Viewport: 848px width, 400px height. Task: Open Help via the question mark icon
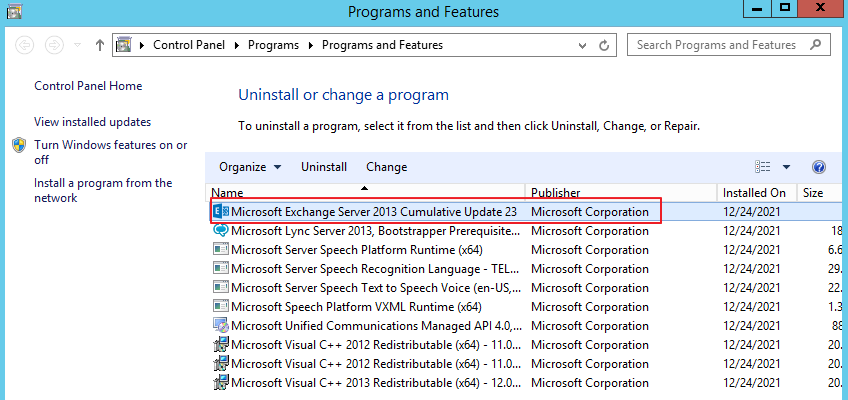click(x=819, y=167)
